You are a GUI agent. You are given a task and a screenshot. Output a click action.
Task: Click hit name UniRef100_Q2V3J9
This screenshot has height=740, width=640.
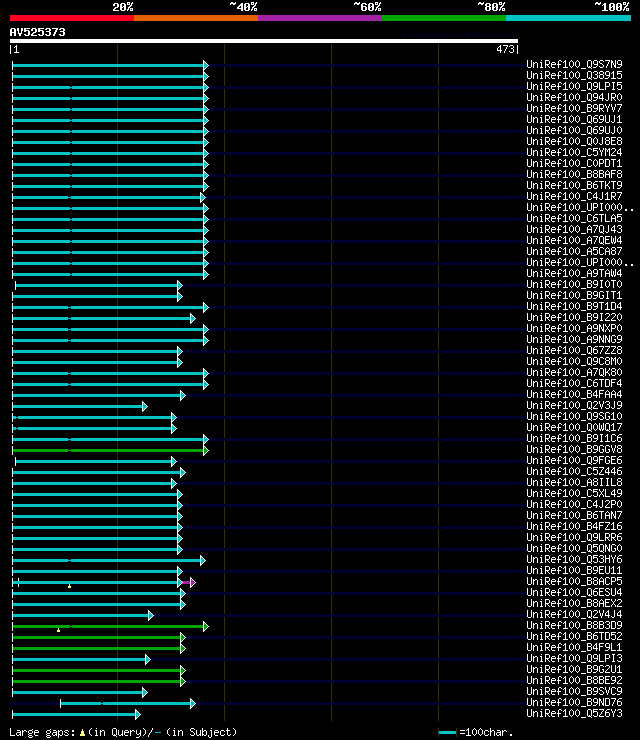[x=574, y=405]
